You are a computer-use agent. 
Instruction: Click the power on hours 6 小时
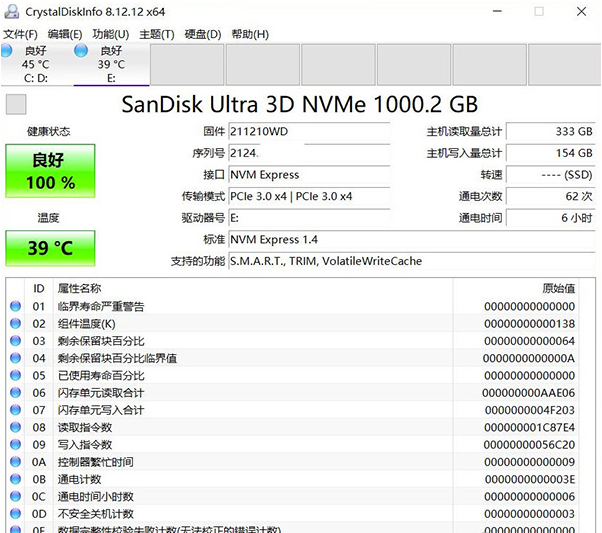pyautogui.click(x=551, y=218)
